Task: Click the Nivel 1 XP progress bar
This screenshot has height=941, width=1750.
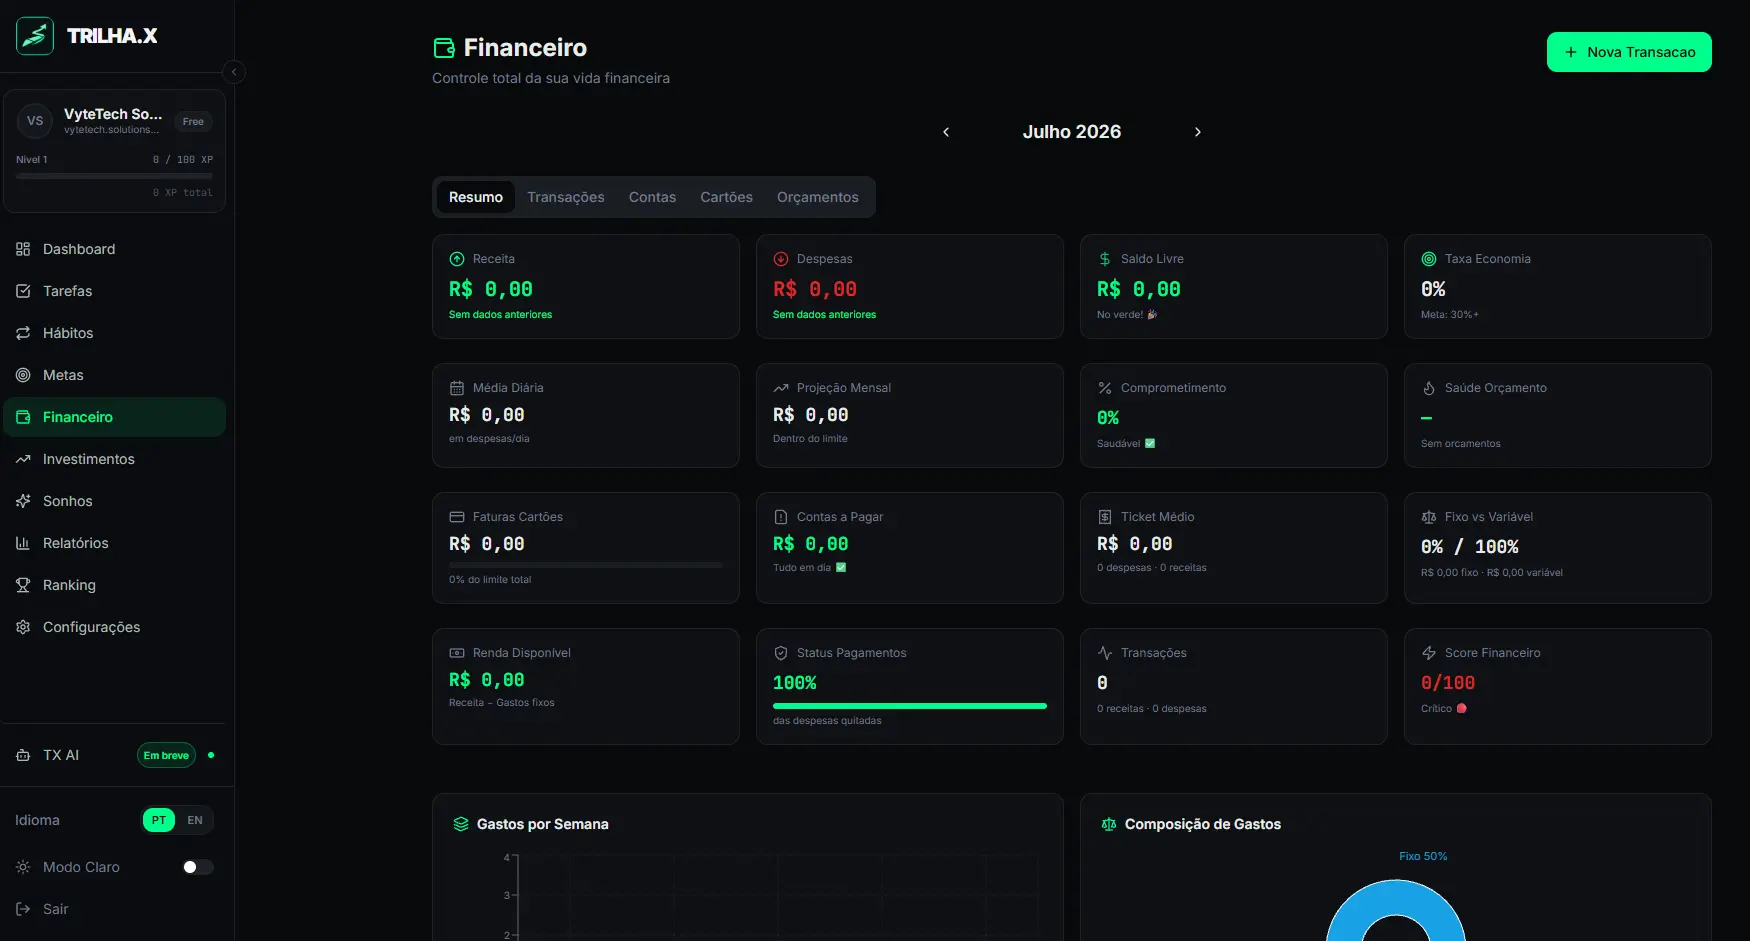Action: [x=114, y=175]
